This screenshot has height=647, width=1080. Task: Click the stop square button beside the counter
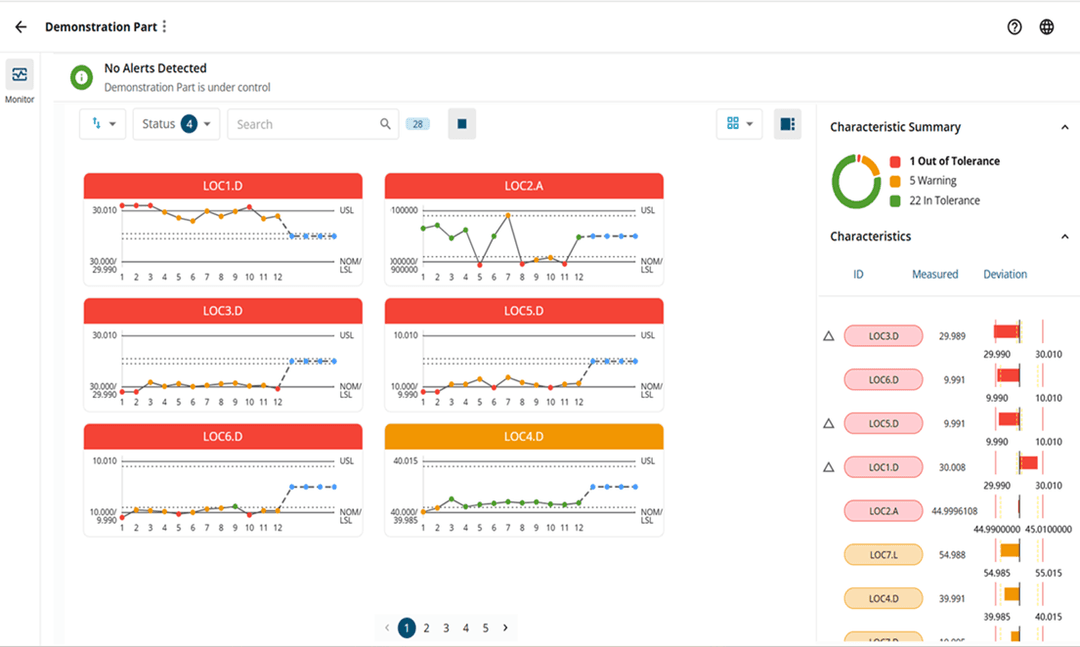pos(461,123)
